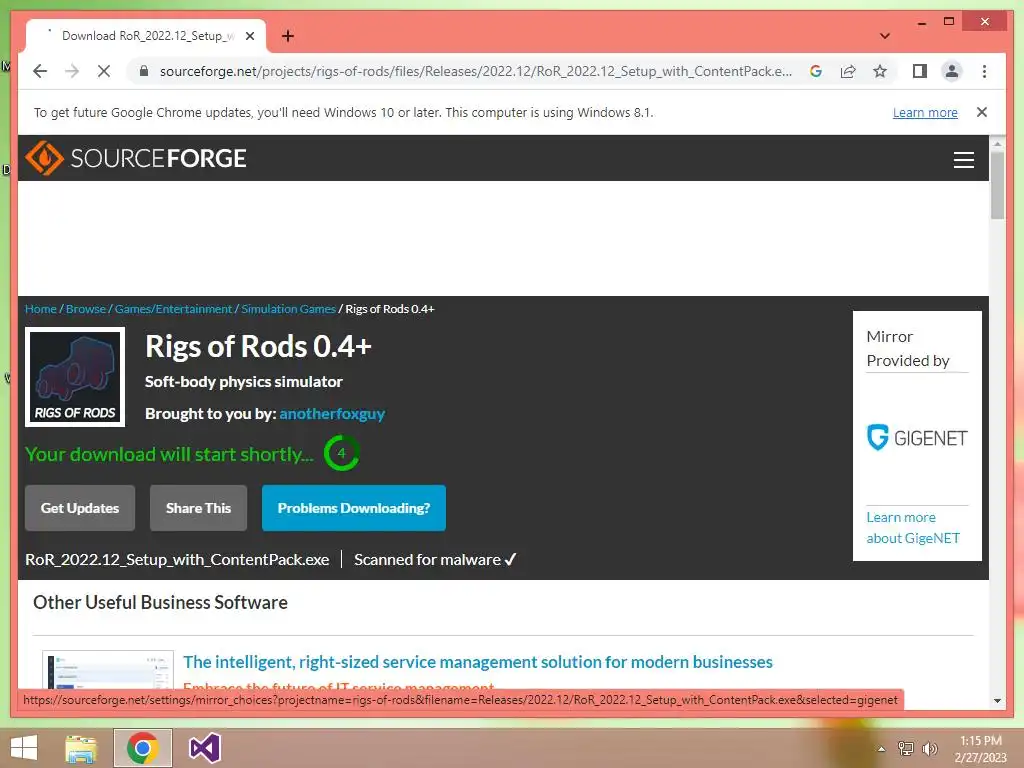Select the Download RoR_2022.12_Setup tab

pos(145,36)
